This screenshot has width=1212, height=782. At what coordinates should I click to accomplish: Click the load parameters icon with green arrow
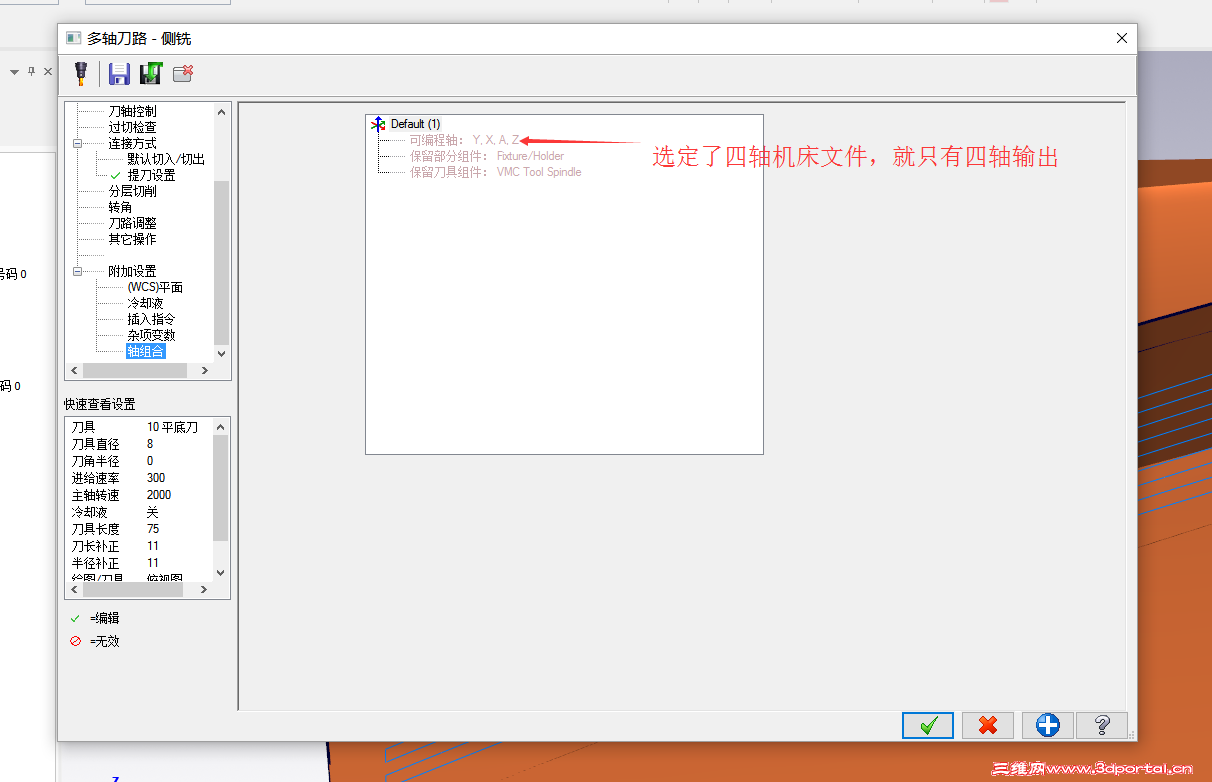pos(151,73)
